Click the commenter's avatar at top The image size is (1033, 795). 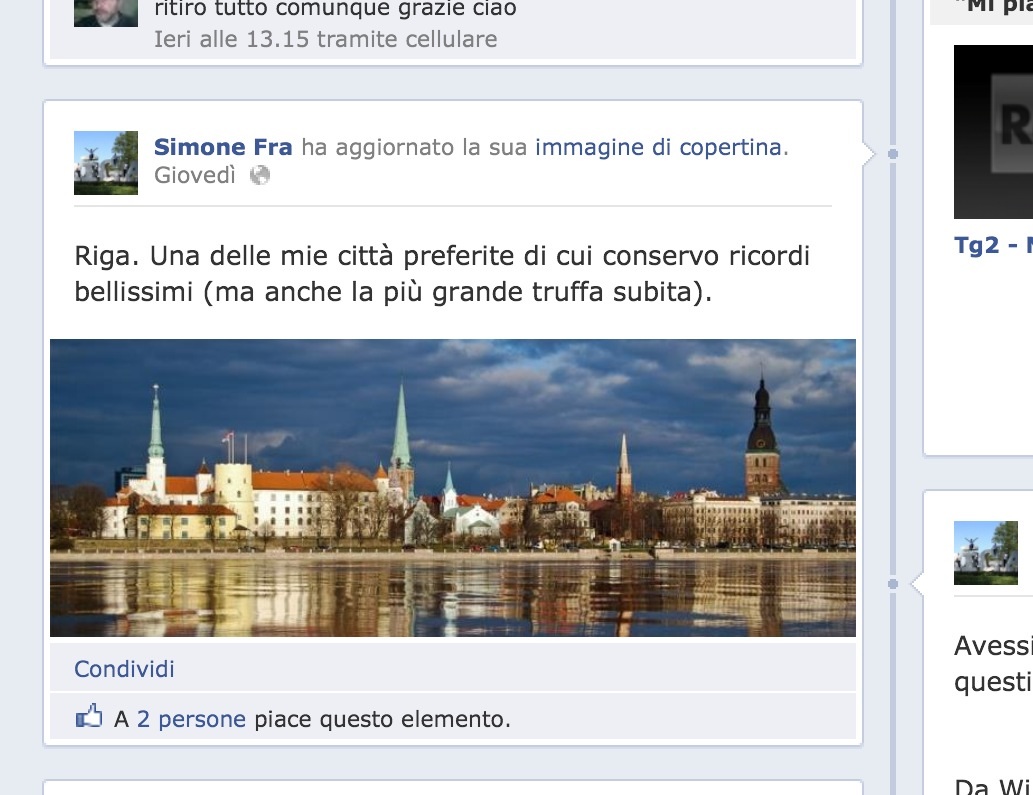[106, 13]
